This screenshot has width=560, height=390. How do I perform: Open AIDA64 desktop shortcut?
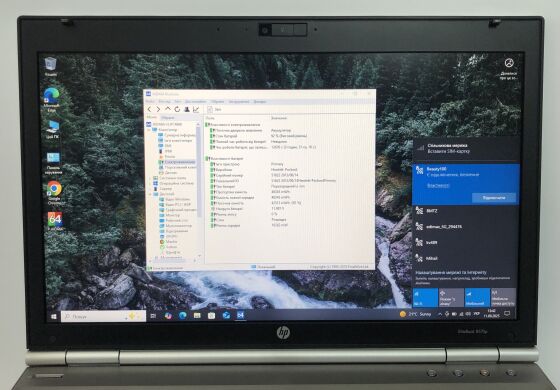[55, 221]
